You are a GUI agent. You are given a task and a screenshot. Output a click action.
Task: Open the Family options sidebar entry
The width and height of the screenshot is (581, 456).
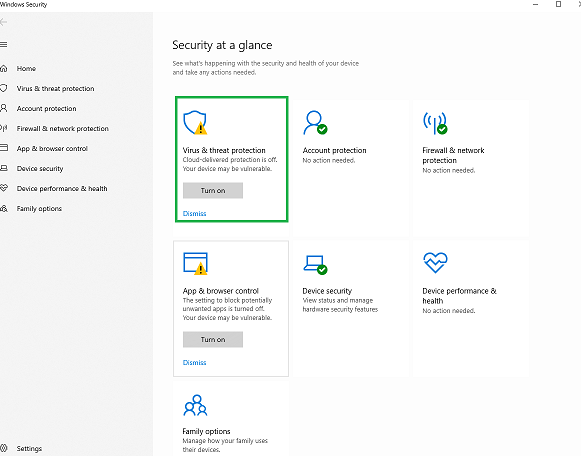(x=39, y=209)
